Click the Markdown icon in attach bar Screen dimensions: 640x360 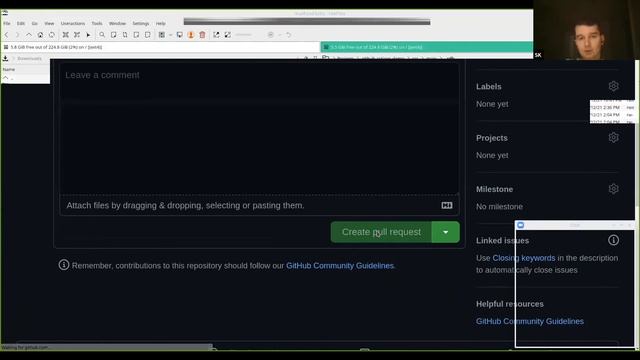pos(447,205)
